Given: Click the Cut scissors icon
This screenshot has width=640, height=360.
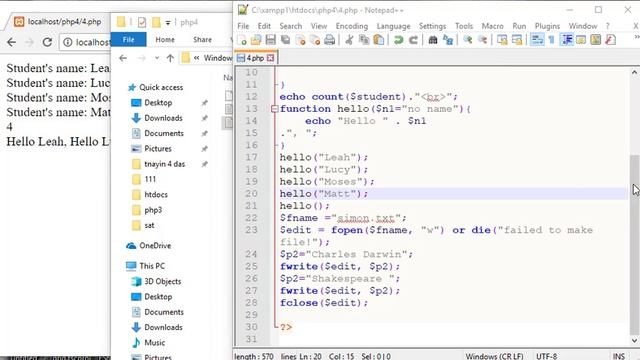Looking at the screenshot, I should [349, 40].
